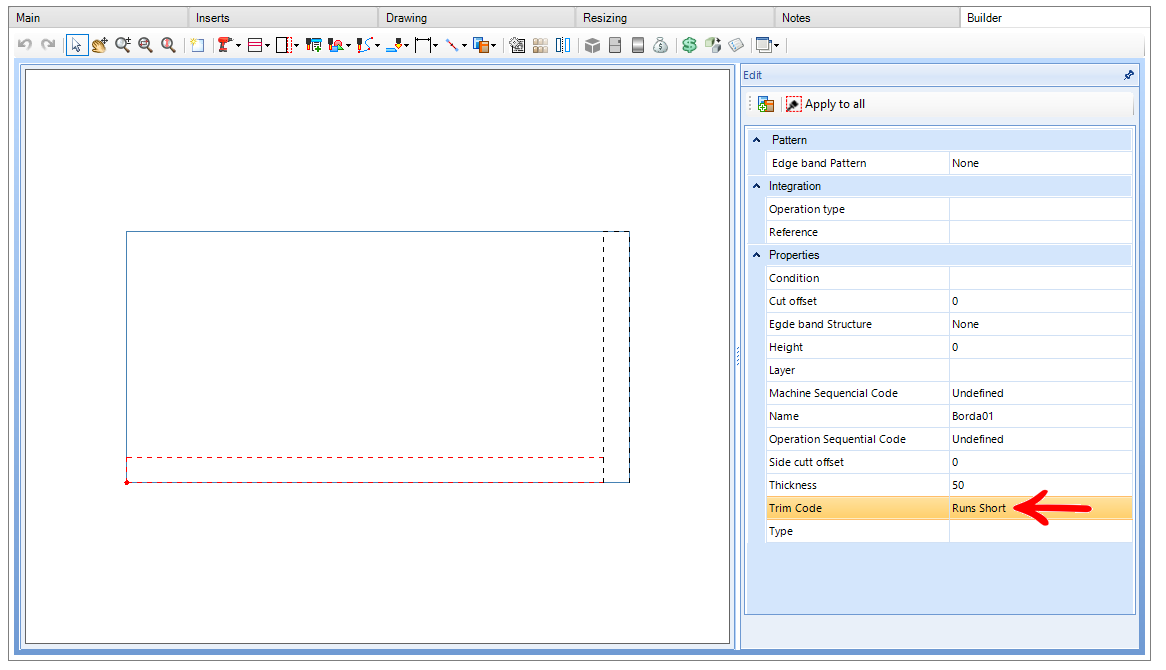Select the drill tool icon

tap(225, 45)
